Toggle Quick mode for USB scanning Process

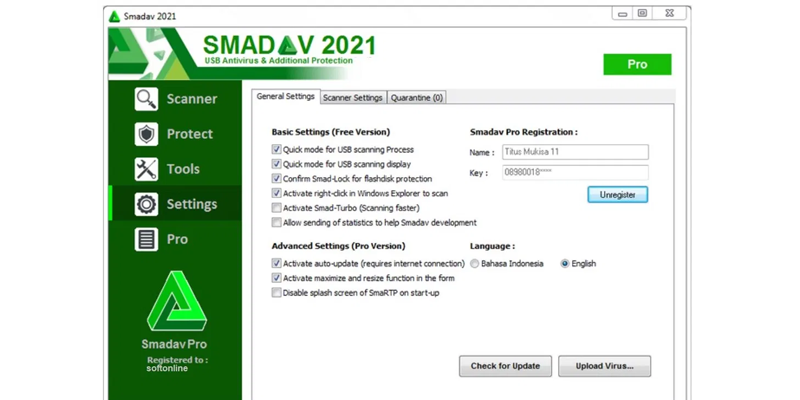pyautogui.click(x=277, y=149)
